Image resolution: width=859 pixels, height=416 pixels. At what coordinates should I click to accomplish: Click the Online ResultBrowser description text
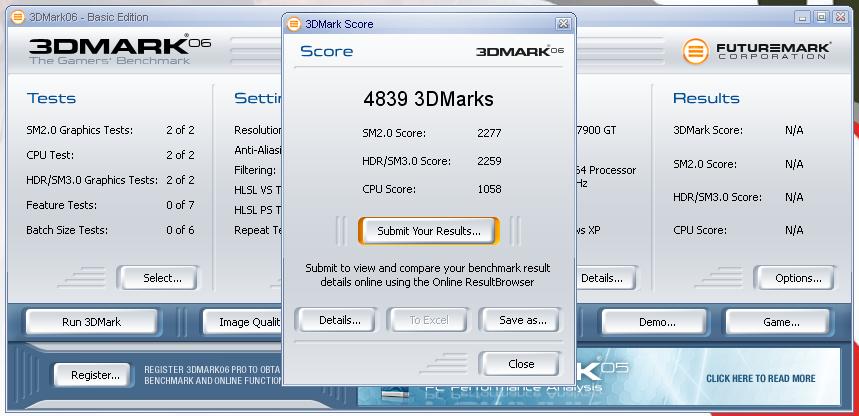tap(428, 276)
